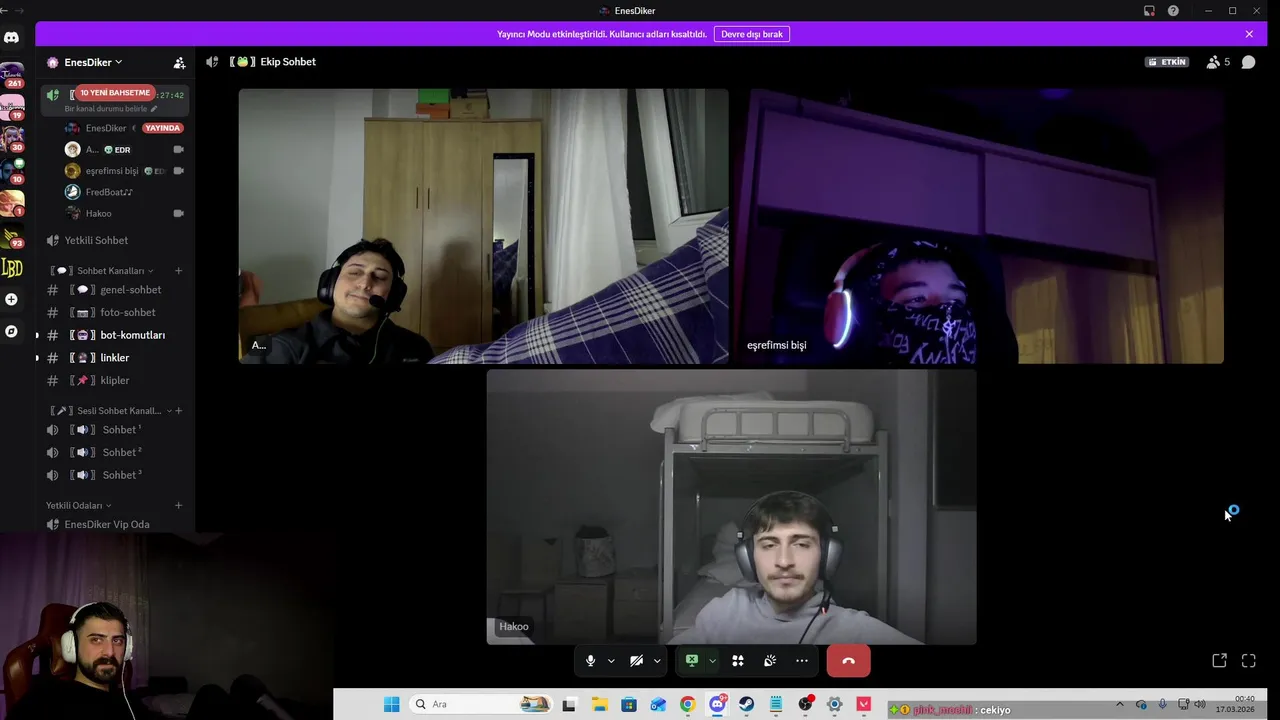Open microphone options dropdown arrow
1280x720 pixels.
[x=611, y=661]
